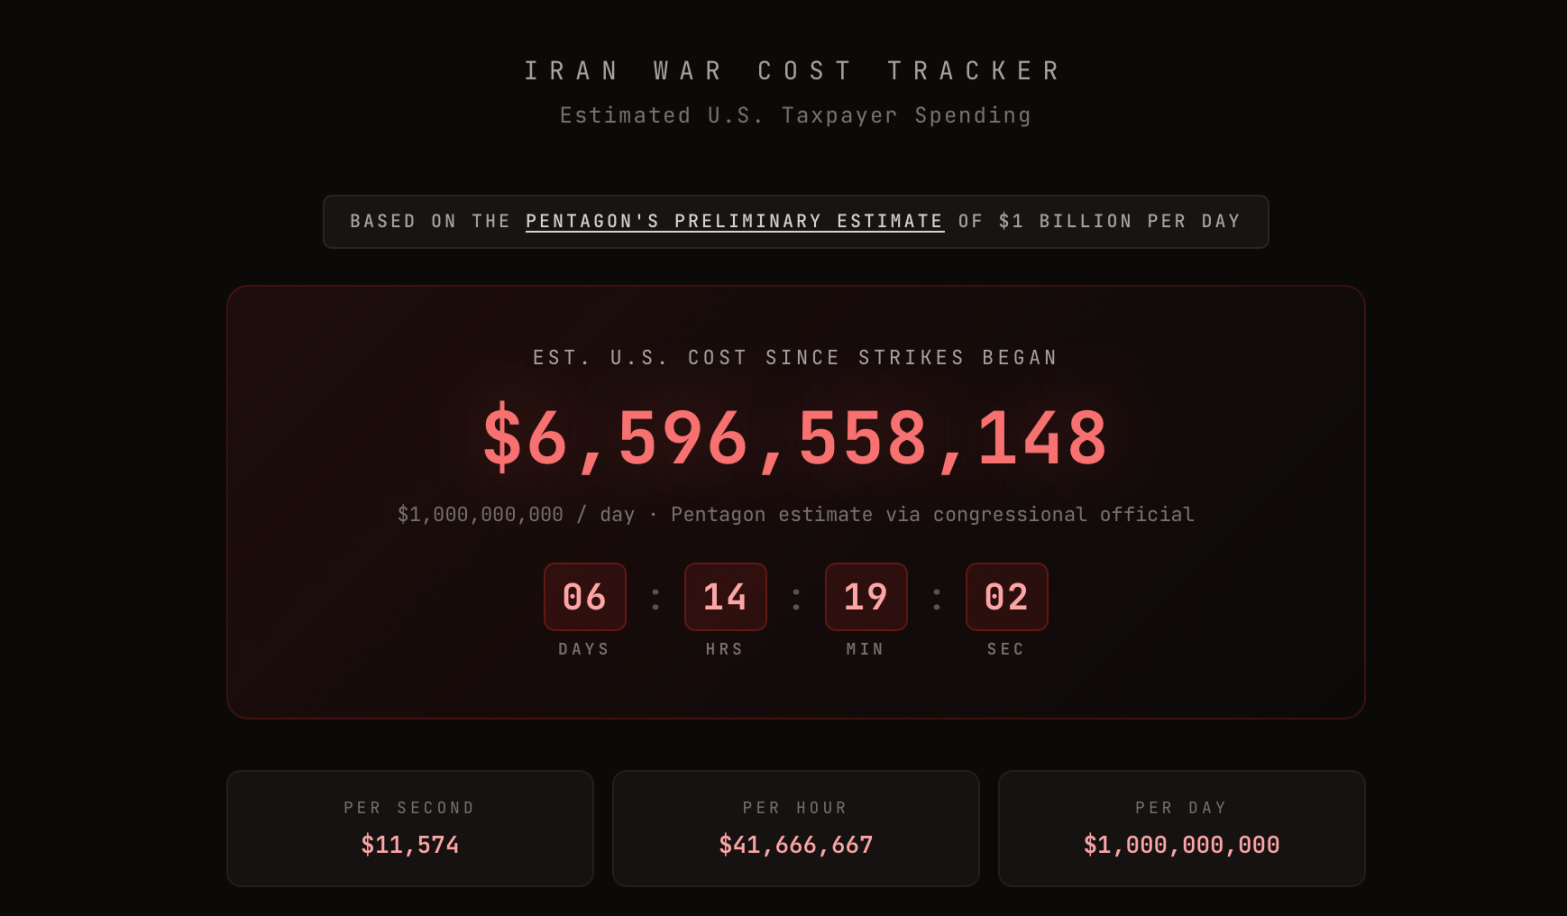Click the hours counter box showing 14
The image size is (1567, 916).
coord(725,597)
